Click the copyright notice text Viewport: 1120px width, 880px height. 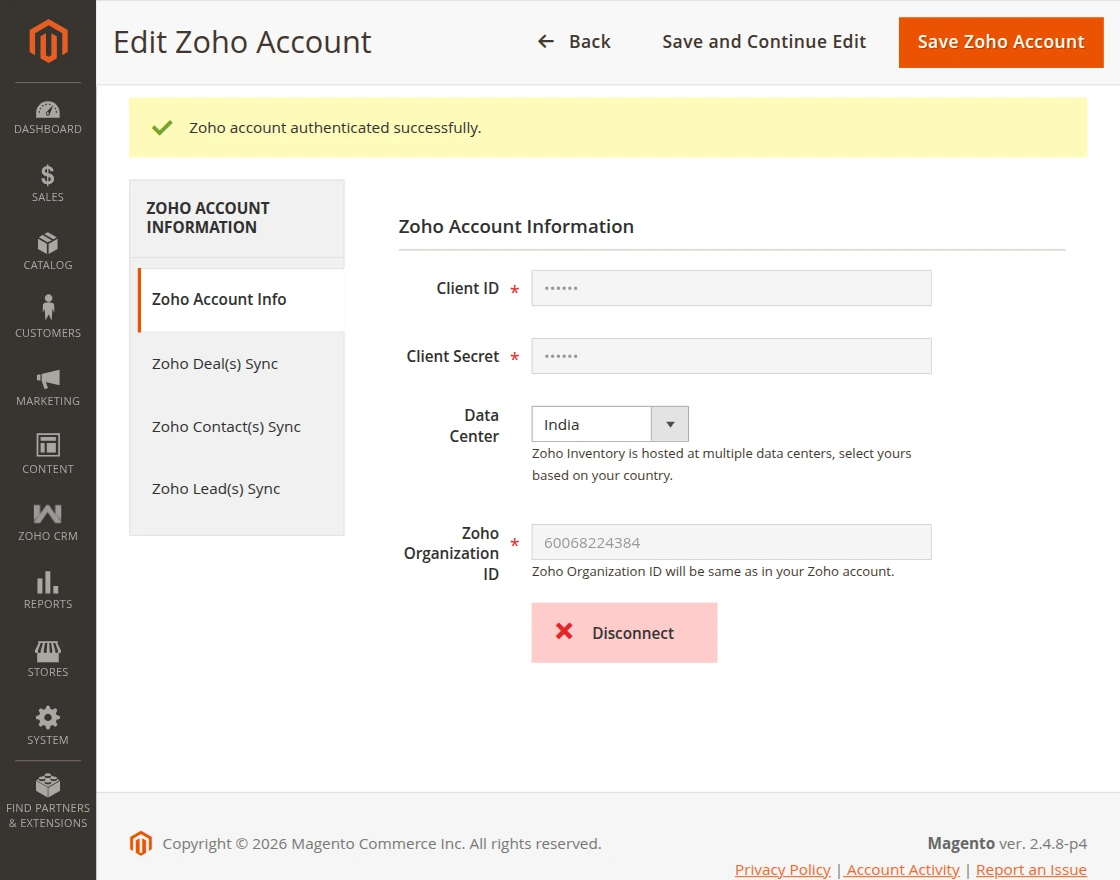(x=381, y=844)
